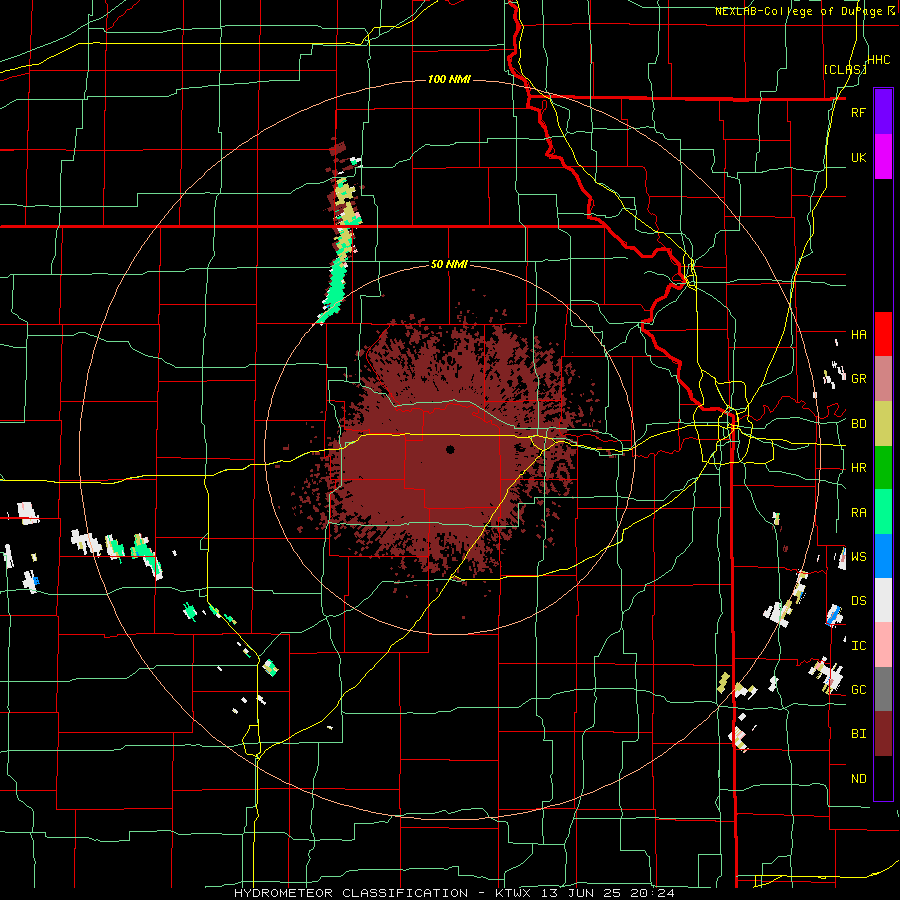Screen dimensions: 900x900
Task: Click the BI legend label
Action: tap(858, 734)
